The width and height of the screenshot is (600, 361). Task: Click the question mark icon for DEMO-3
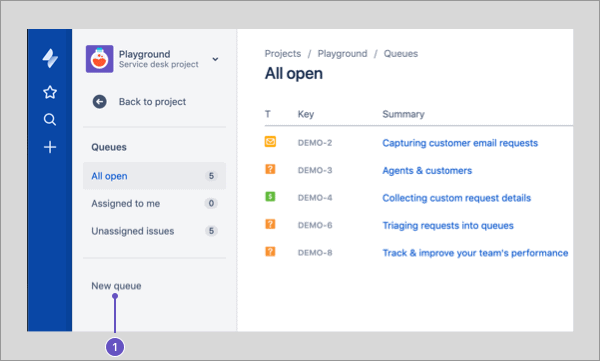pyautogui.click(x=270, y=169)
